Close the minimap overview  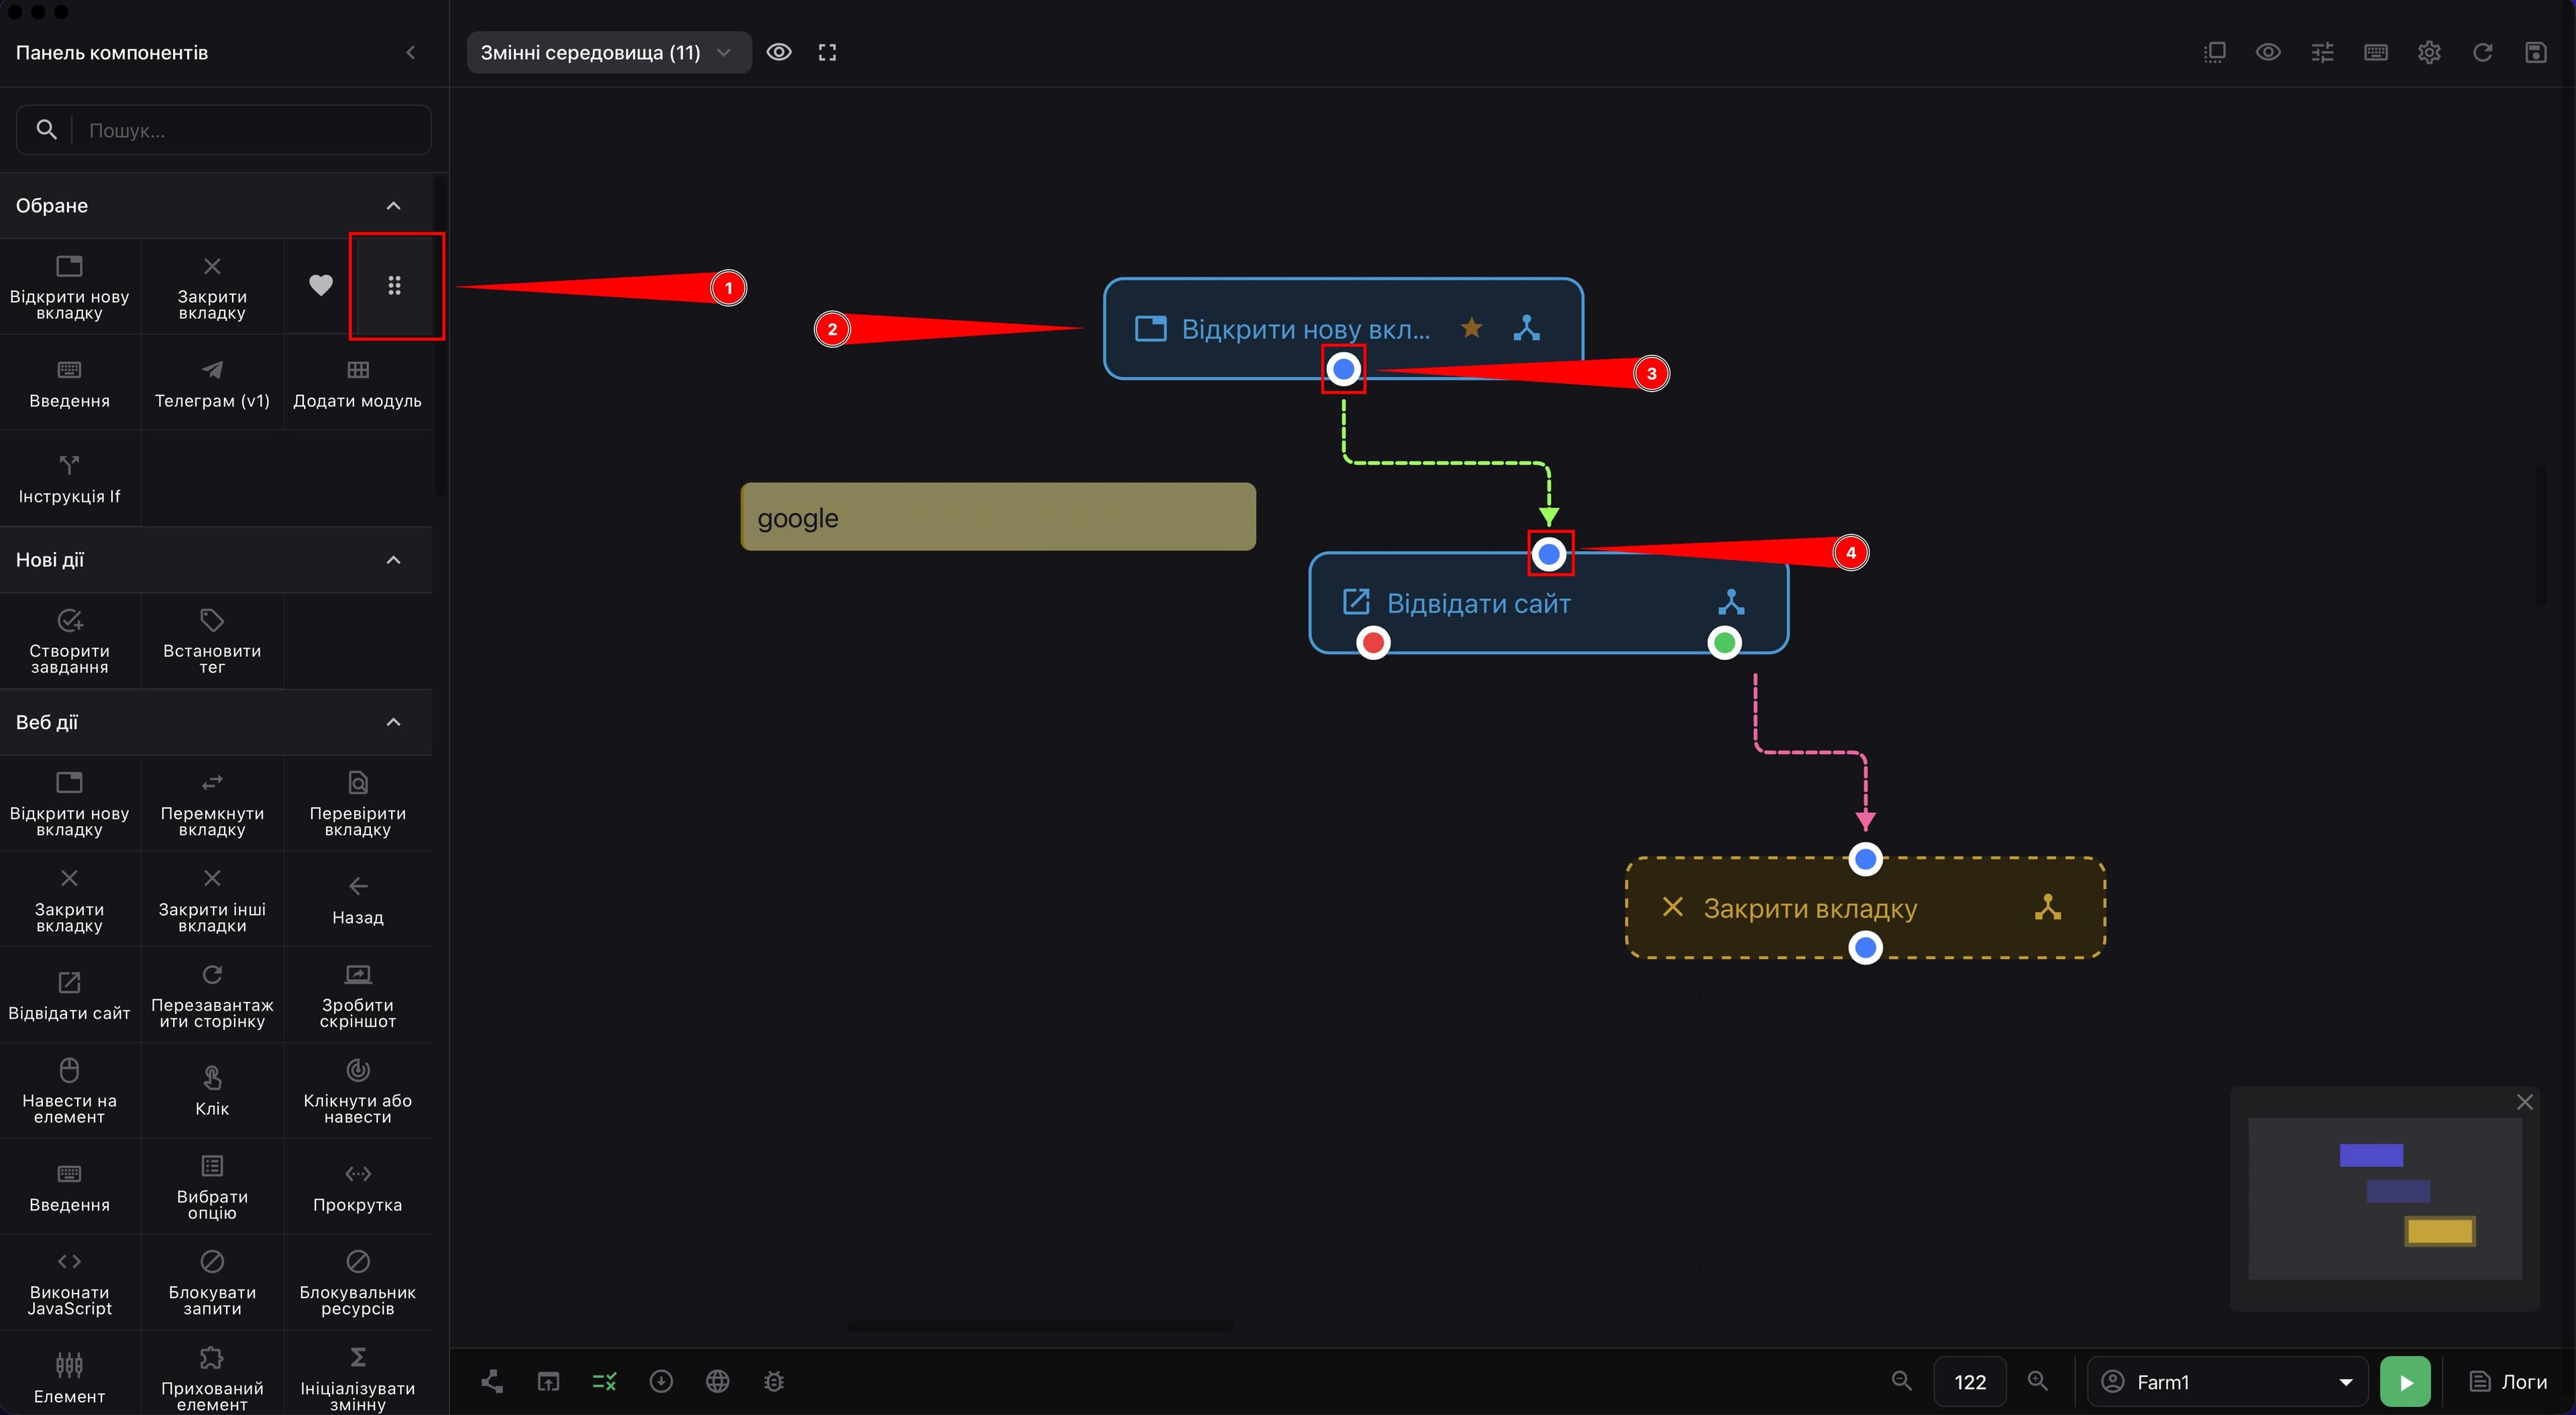coord(2524,1102)
